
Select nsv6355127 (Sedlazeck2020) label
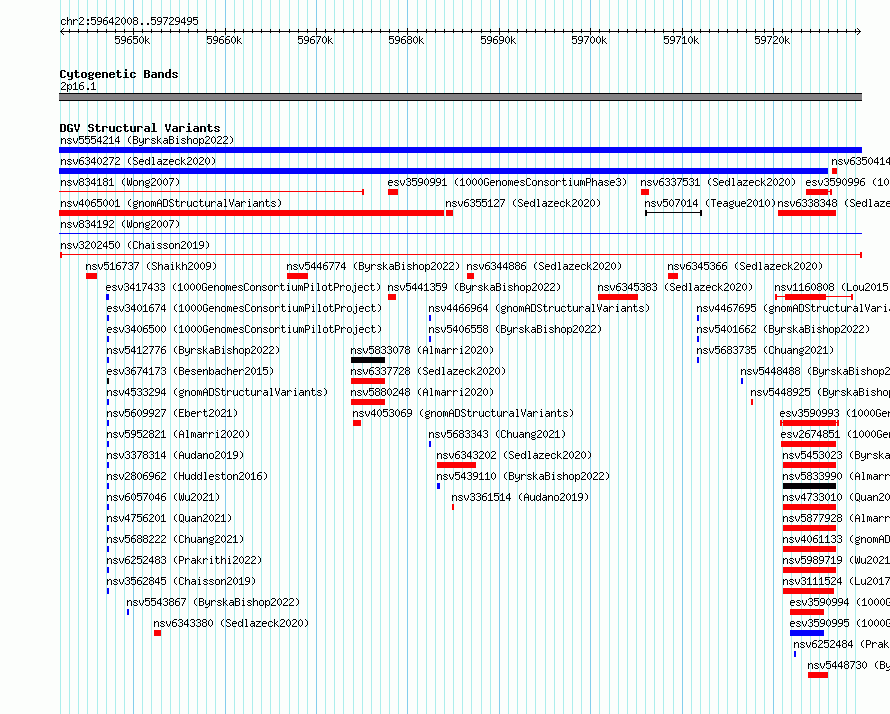(x=523, y=203)
